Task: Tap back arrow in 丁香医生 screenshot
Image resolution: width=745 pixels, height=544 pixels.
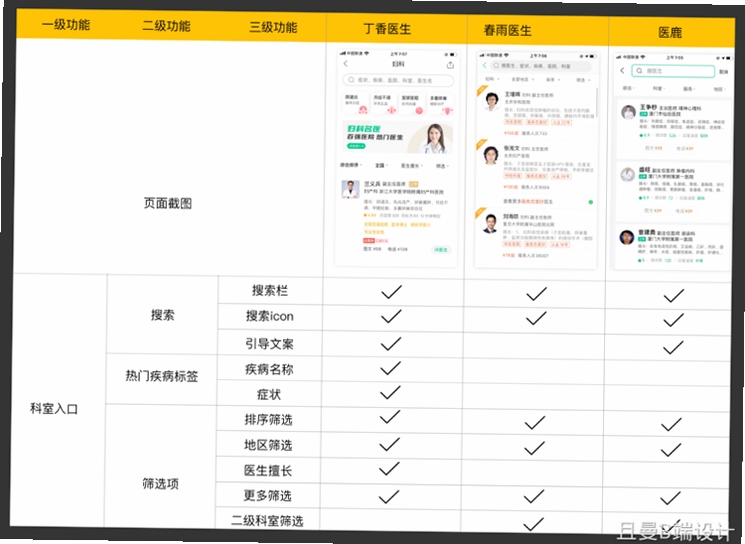Action: [345, 64]
